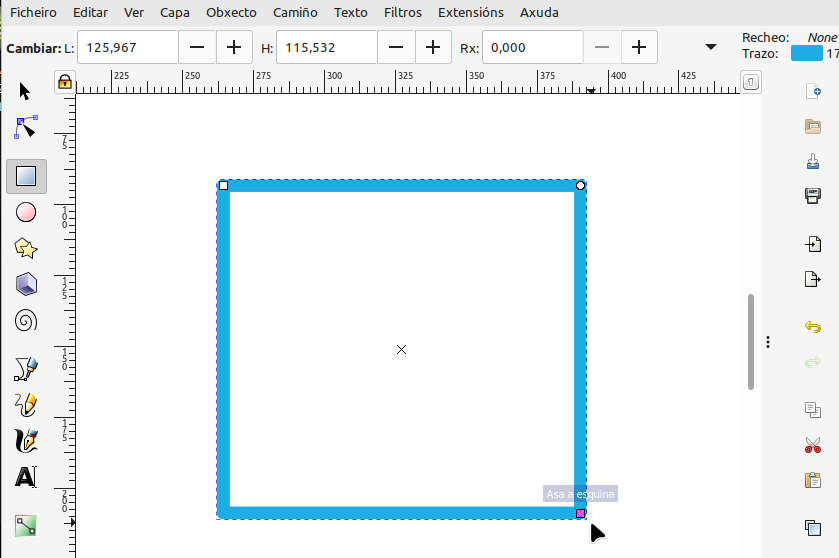Select the Ellipse circle tool

click(x=26, y=212)
